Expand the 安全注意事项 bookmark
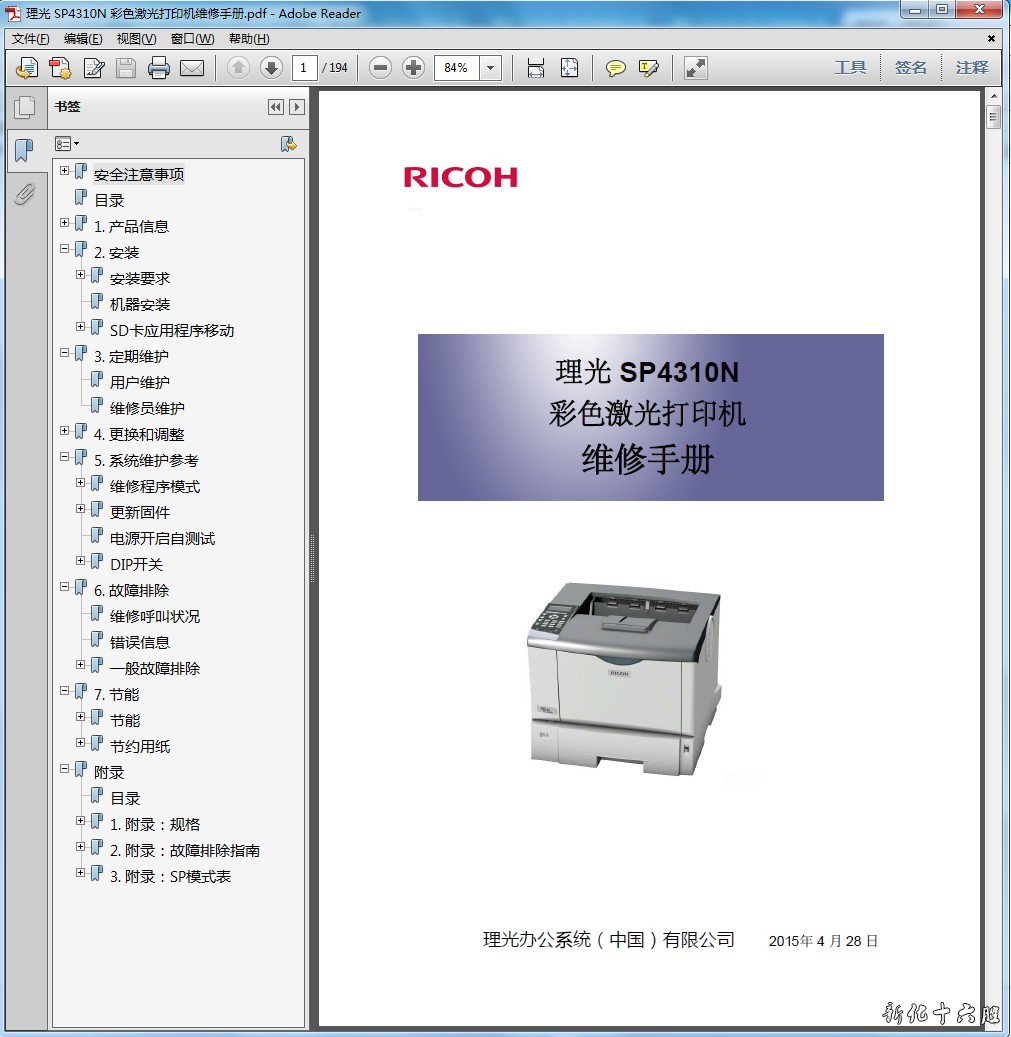The image size is (1011, 1037). [x=65, y=171]
